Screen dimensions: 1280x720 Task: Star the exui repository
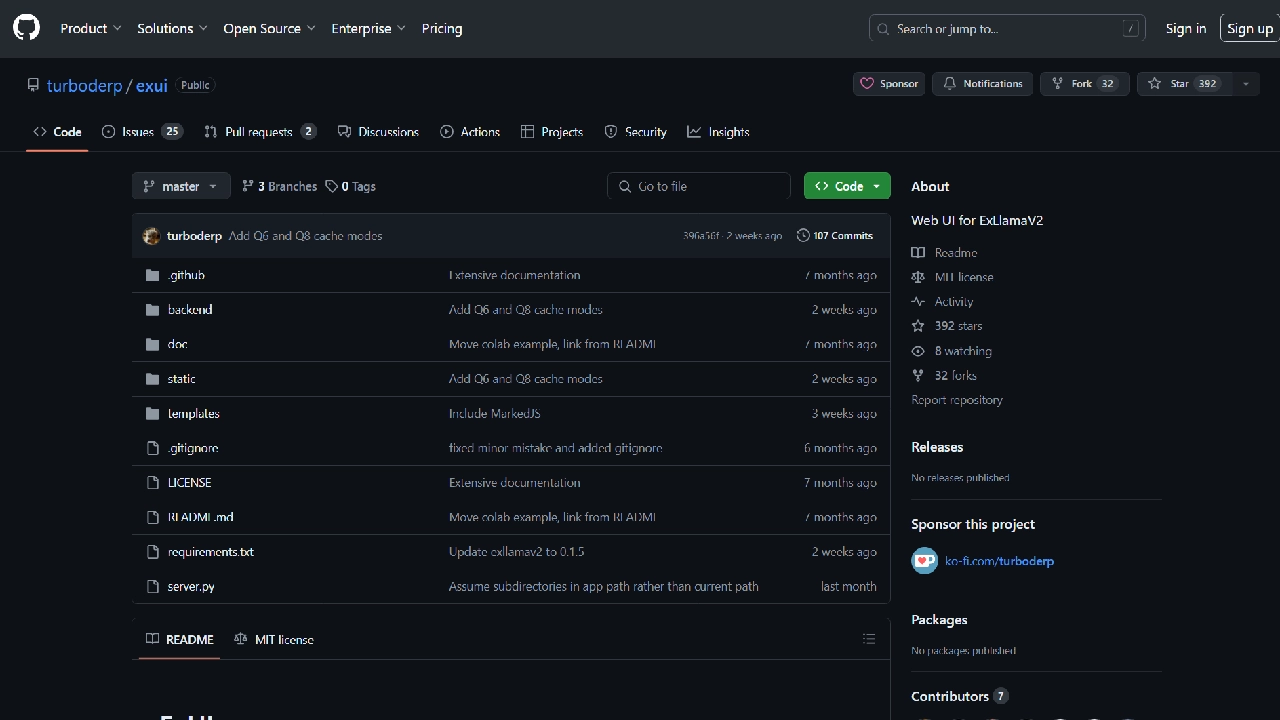click(x=1182, y=84)
